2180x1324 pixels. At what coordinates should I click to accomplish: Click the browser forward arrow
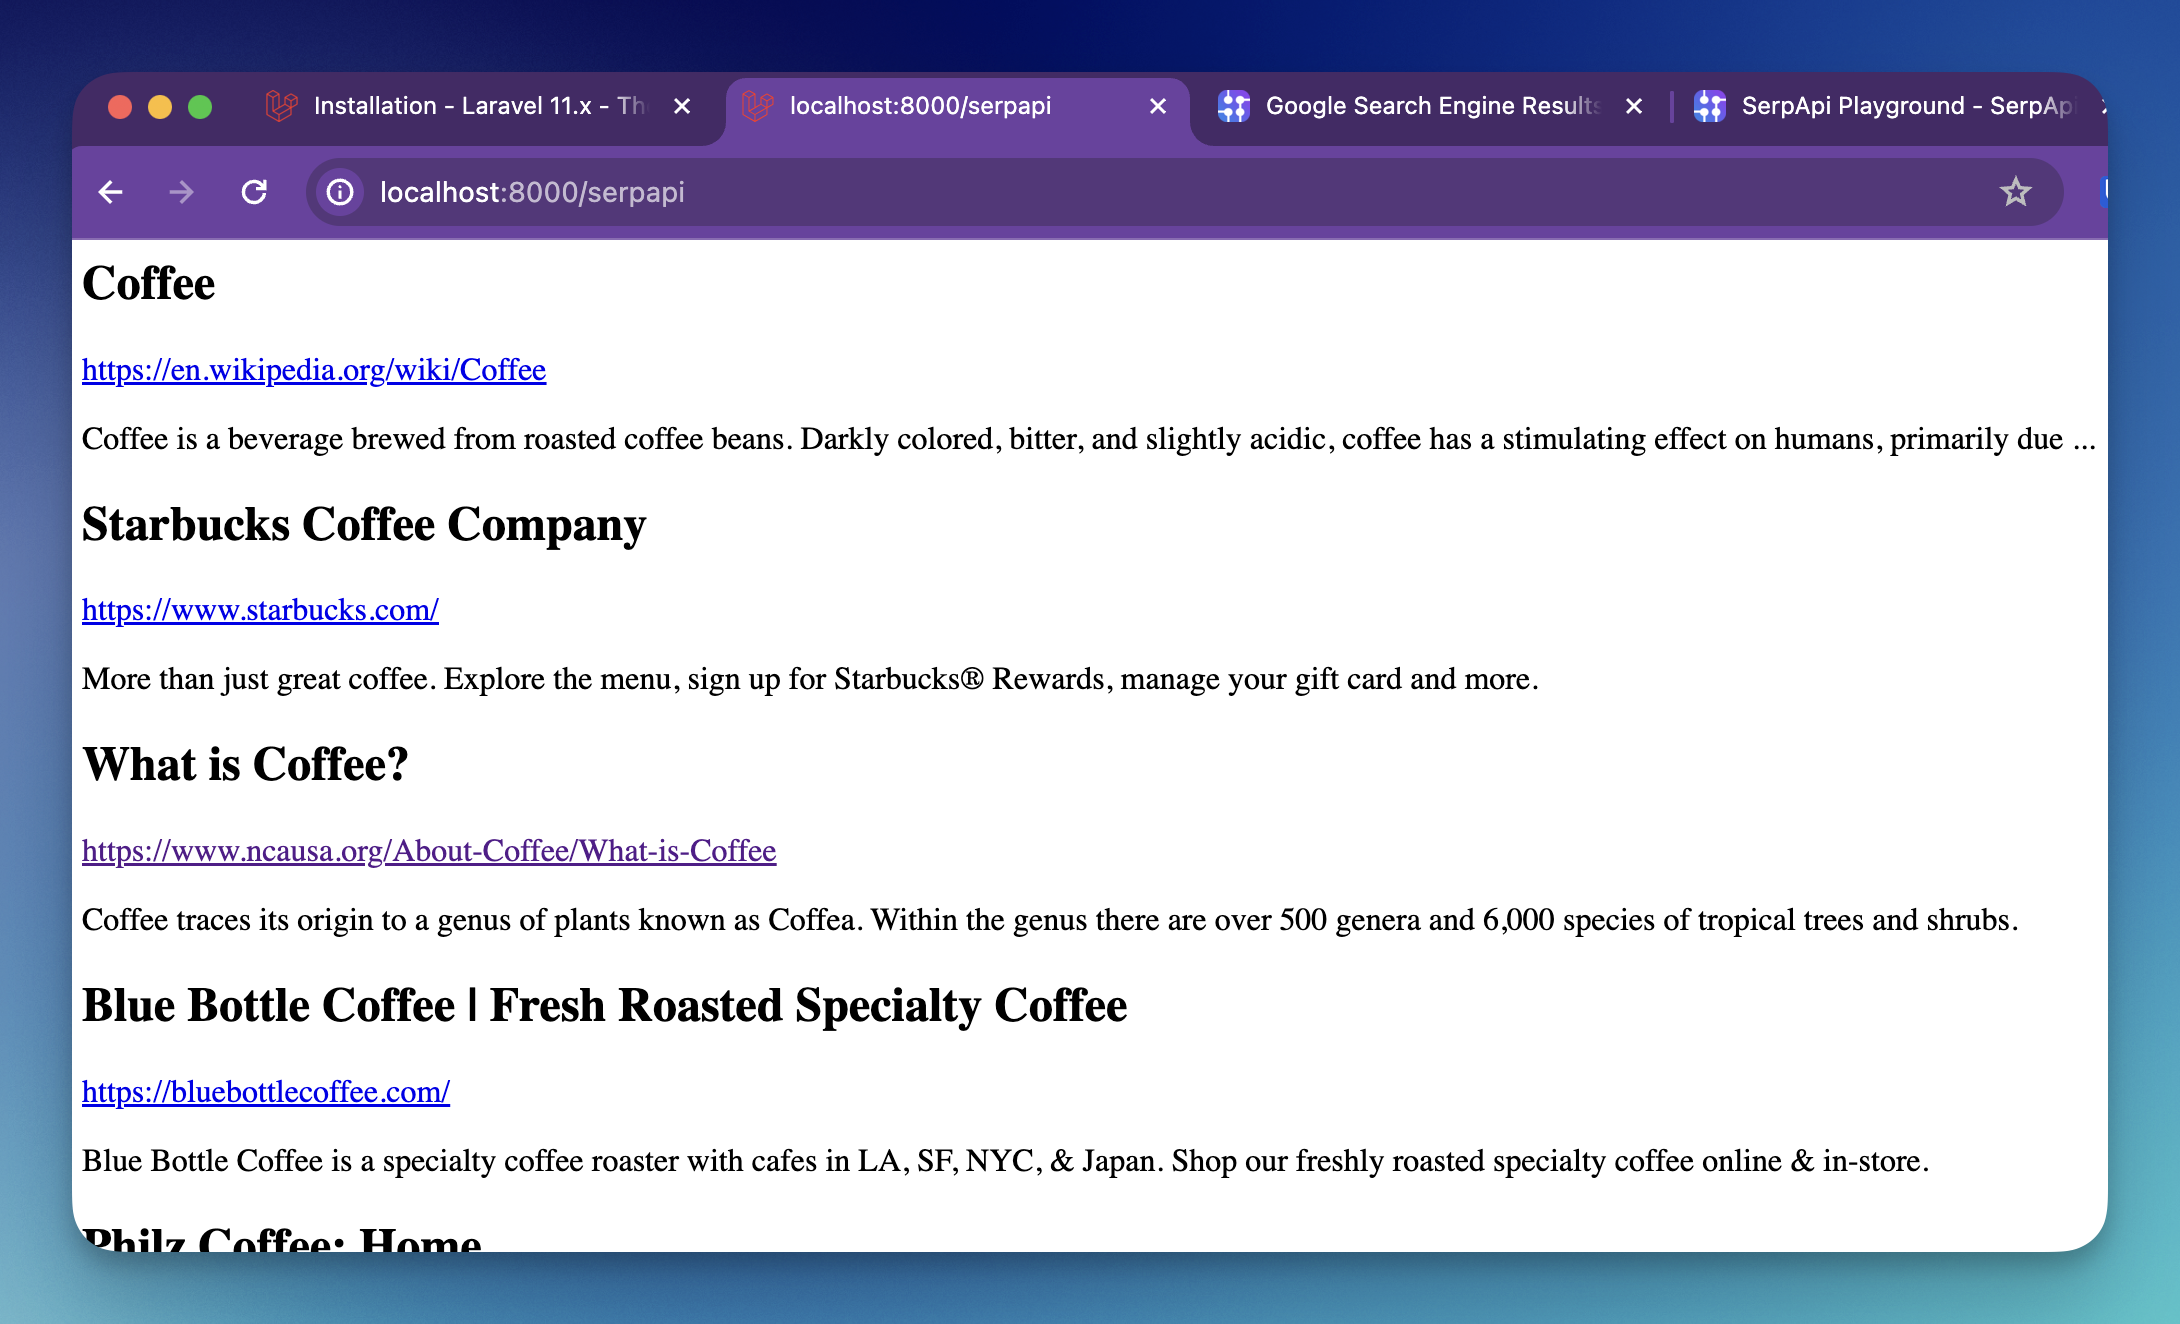click(181, 192)
